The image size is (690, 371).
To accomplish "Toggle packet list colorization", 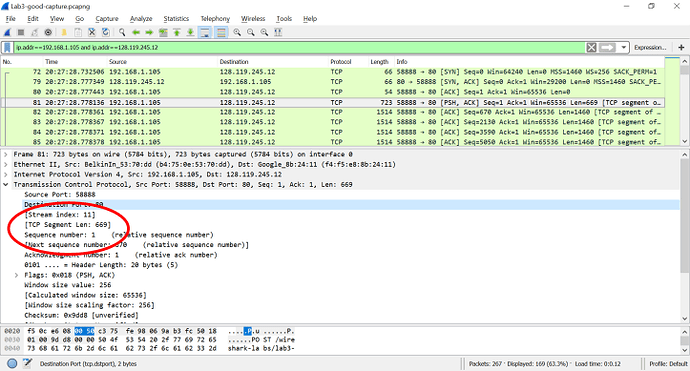I will point(221,32).
